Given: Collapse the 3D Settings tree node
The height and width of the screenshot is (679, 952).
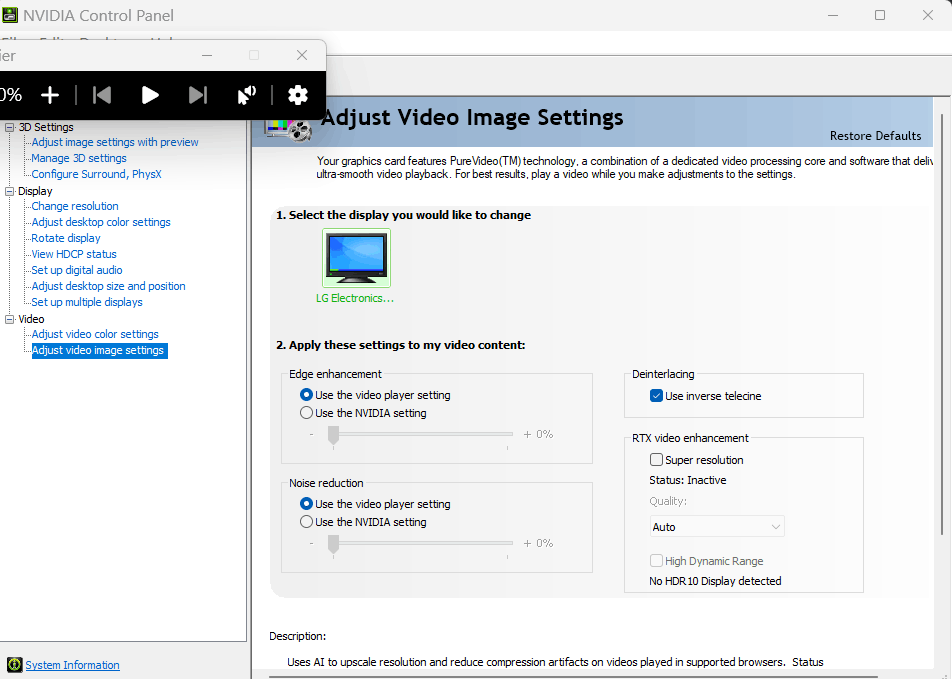Looking at the screenshot, I should point(10,127).
